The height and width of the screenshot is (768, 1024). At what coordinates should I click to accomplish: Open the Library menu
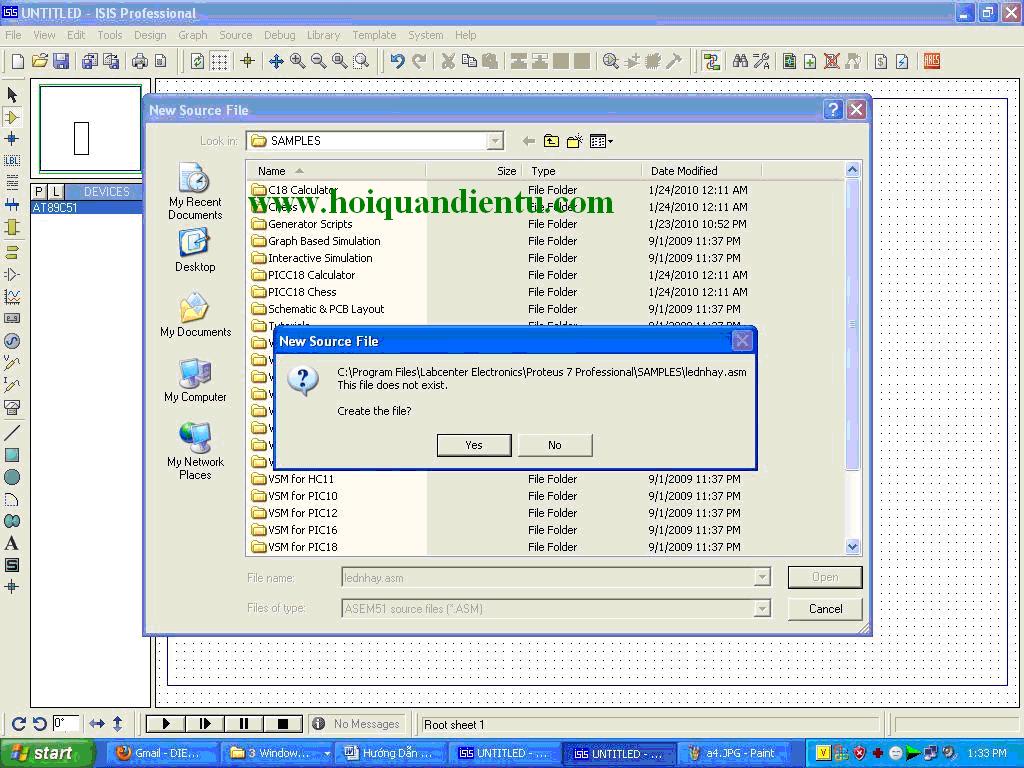(323, 35)
